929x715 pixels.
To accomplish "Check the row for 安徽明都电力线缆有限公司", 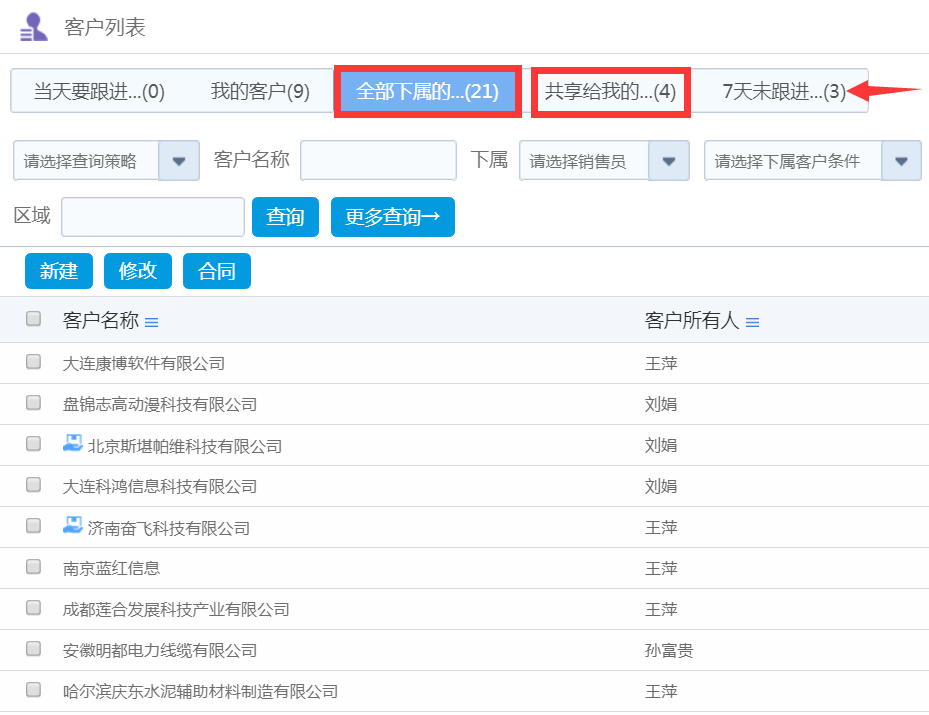I will pos(33,650).
